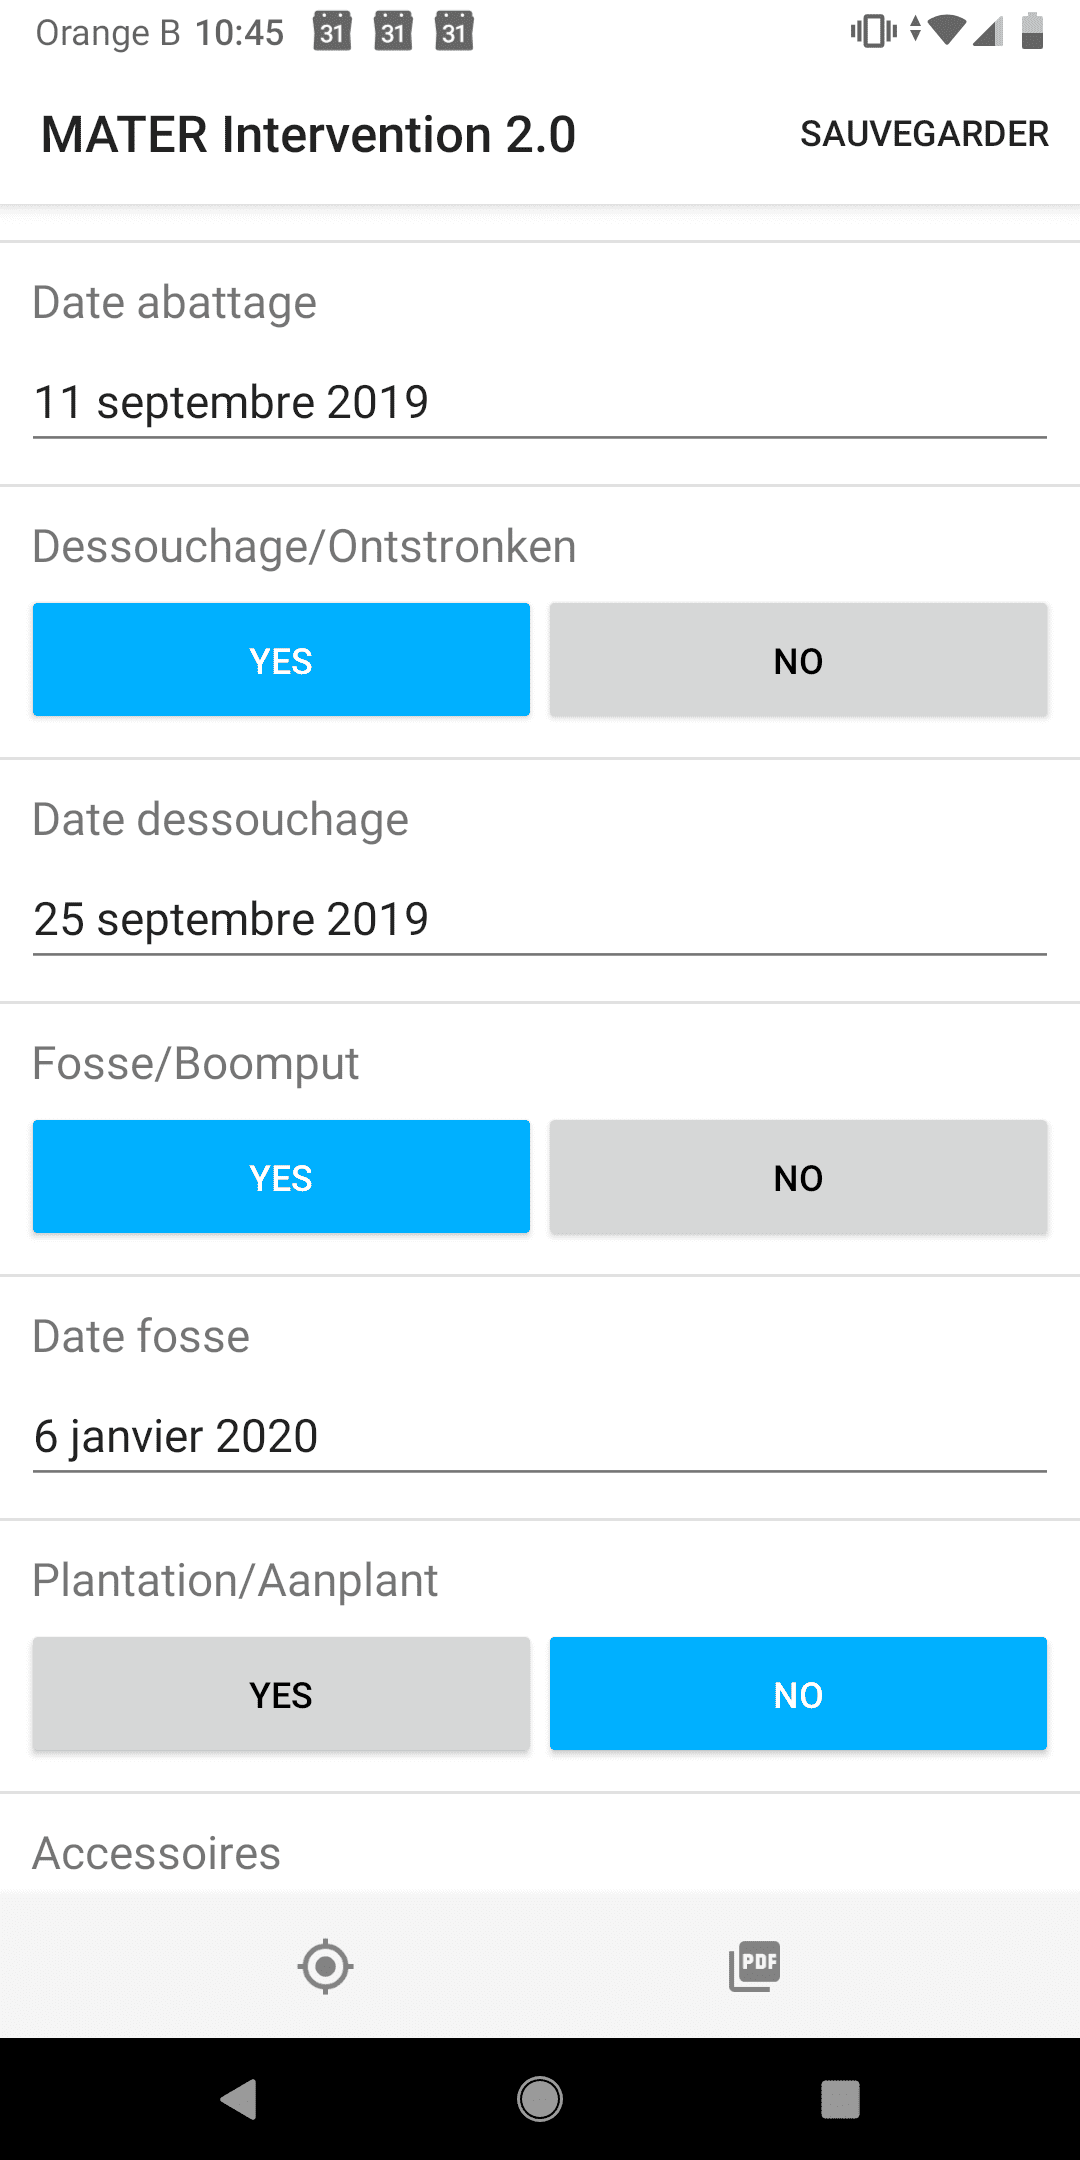
Task: Open recent apps square icon
Action: [x=840, y=2099]
